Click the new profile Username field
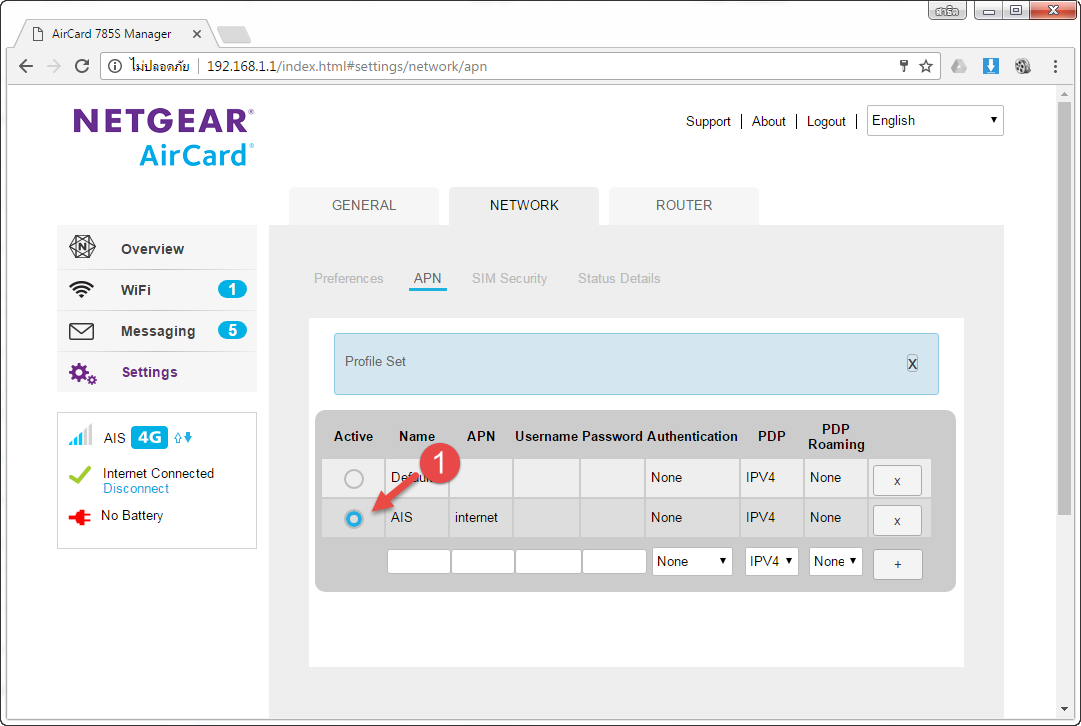The height and width of the screenshot is (726, 1081). (548, 561)
